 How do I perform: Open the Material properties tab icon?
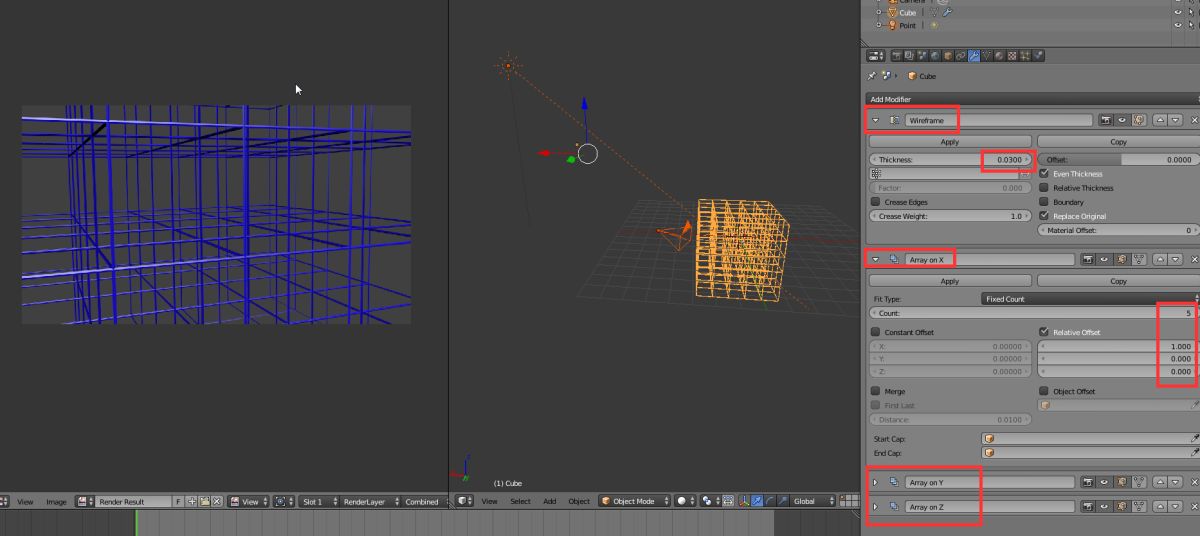click(x=999, y=56)
